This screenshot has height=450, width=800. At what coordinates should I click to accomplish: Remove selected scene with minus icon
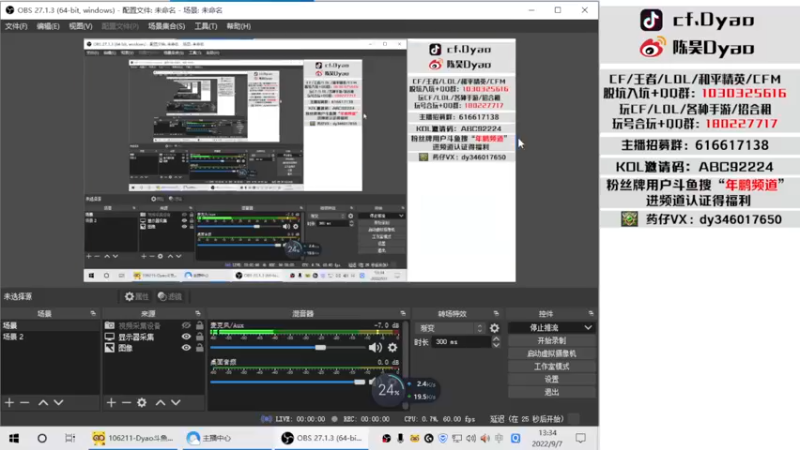click(x=24, y=403)
